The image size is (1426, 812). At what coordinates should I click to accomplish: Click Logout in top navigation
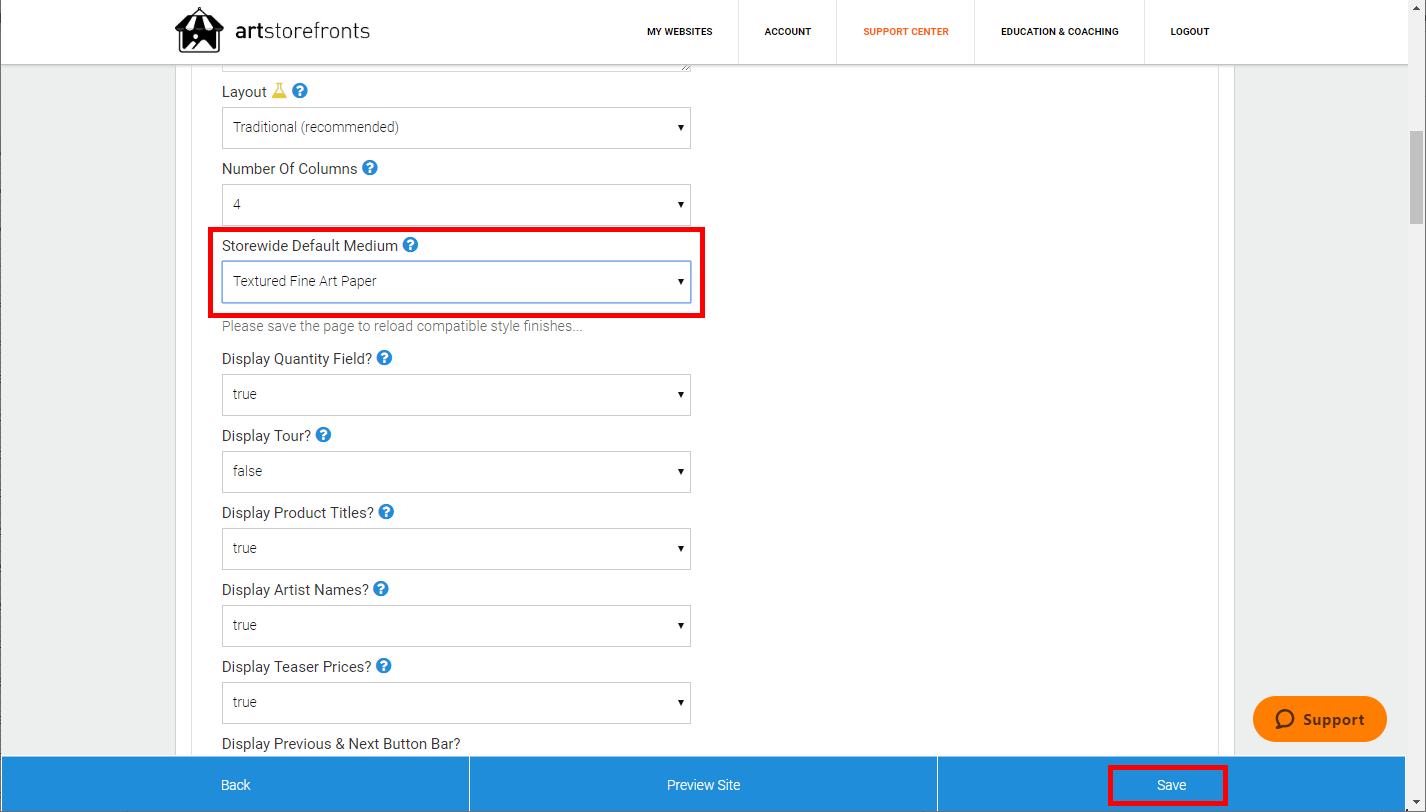pyautogui.click(x=1190, y=32)
